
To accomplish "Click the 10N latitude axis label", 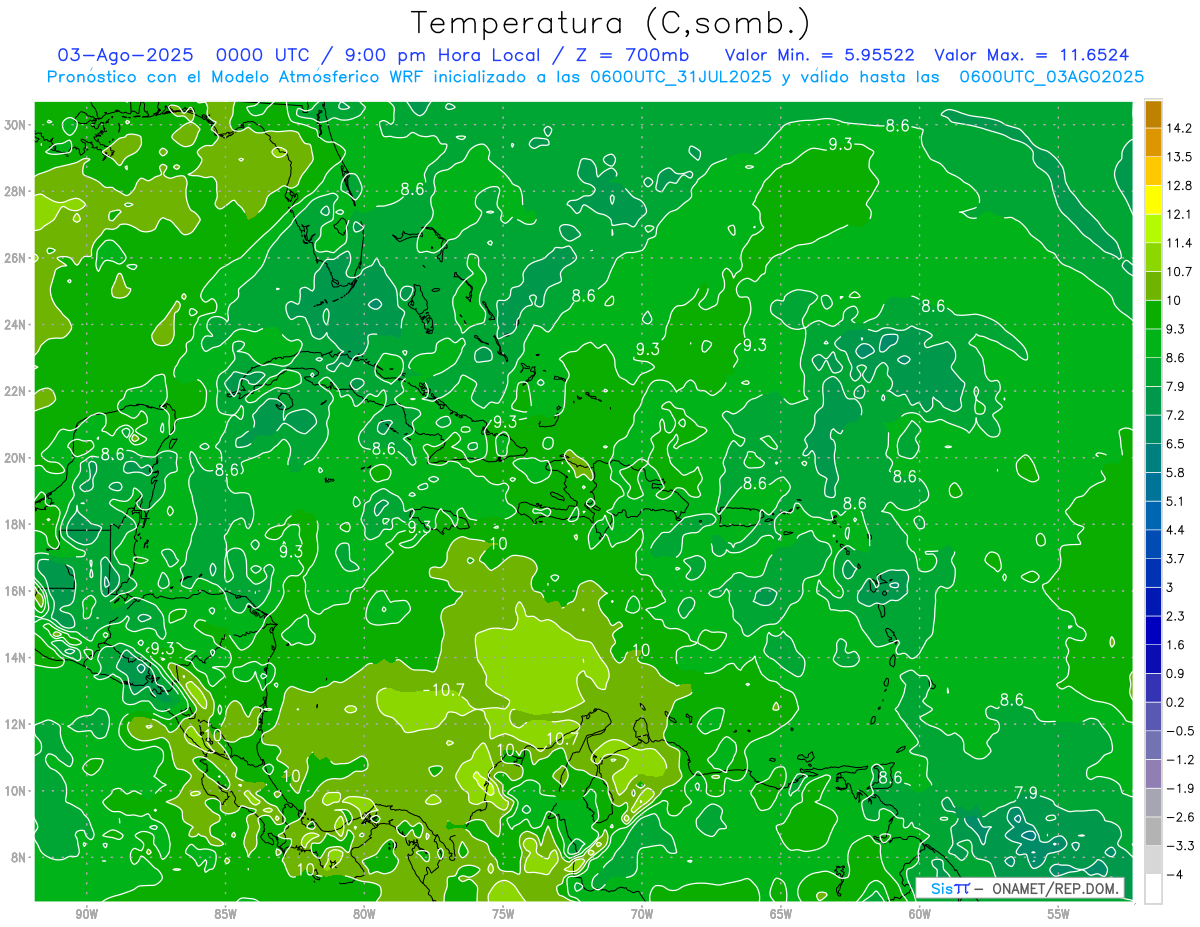I will pos(17,791).
